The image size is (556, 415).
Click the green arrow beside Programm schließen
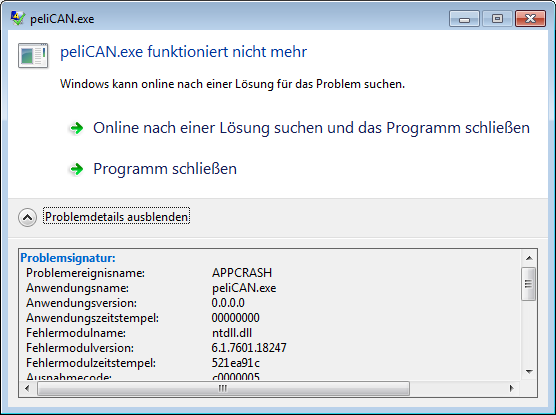(x=76, y=169)
